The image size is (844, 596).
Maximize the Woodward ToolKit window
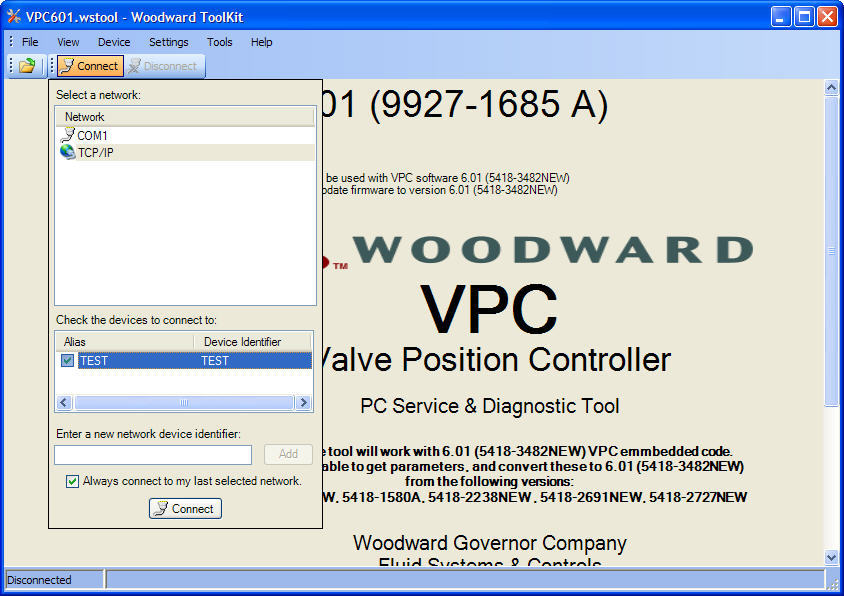(804, 17)
